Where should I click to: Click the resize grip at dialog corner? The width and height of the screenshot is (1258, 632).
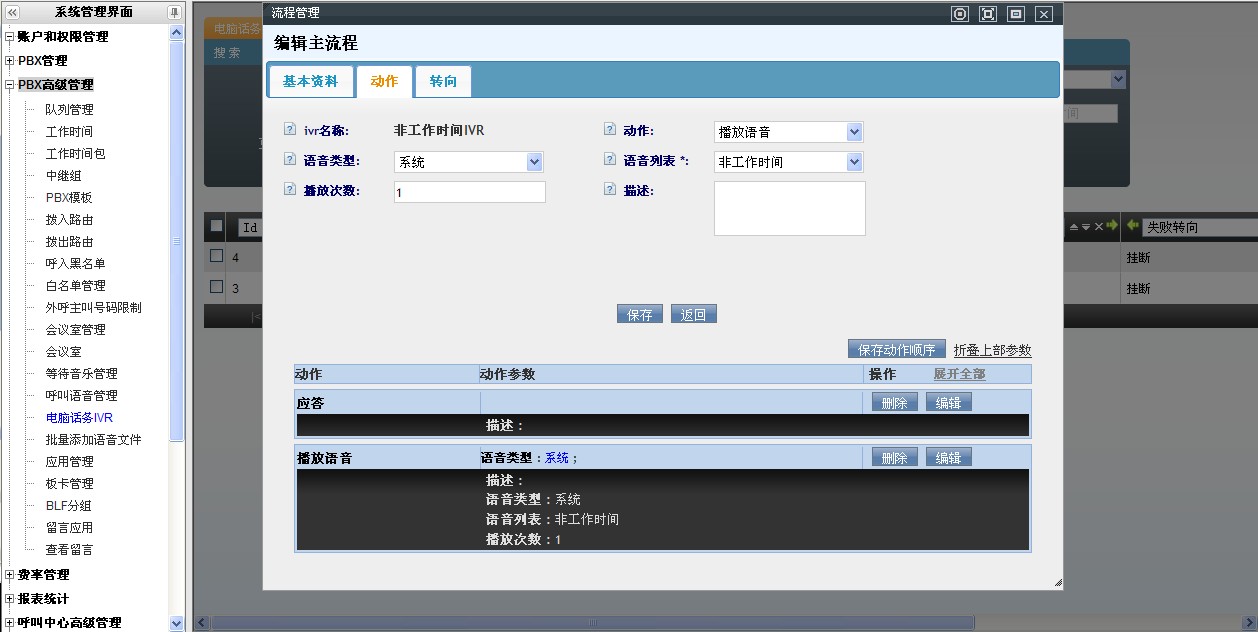click(x=1057, y=583)
